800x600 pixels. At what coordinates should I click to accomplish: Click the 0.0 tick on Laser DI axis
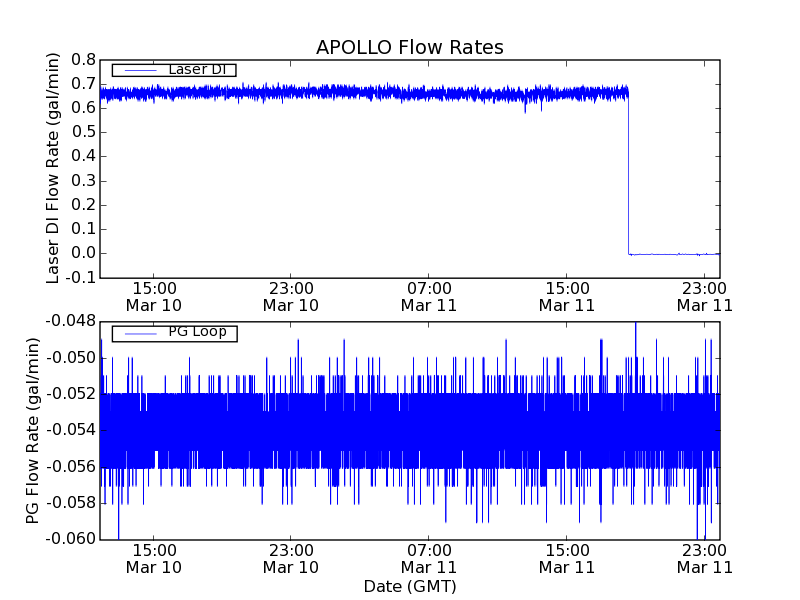tap(84, 253)
